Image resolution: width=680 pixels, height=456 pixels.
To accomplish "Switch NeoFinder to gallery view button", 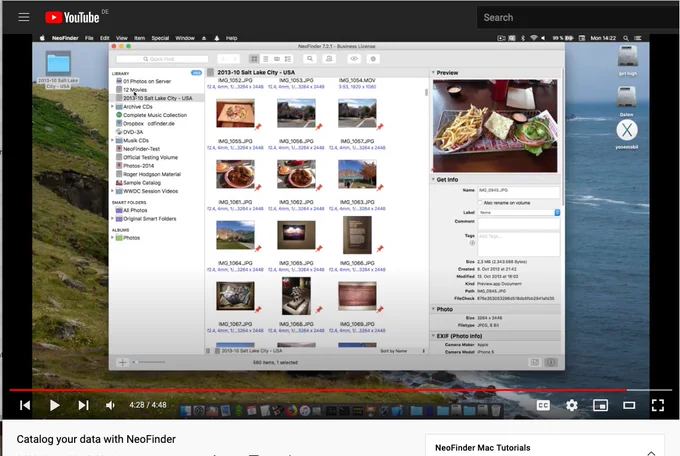I will click(277, 59).
